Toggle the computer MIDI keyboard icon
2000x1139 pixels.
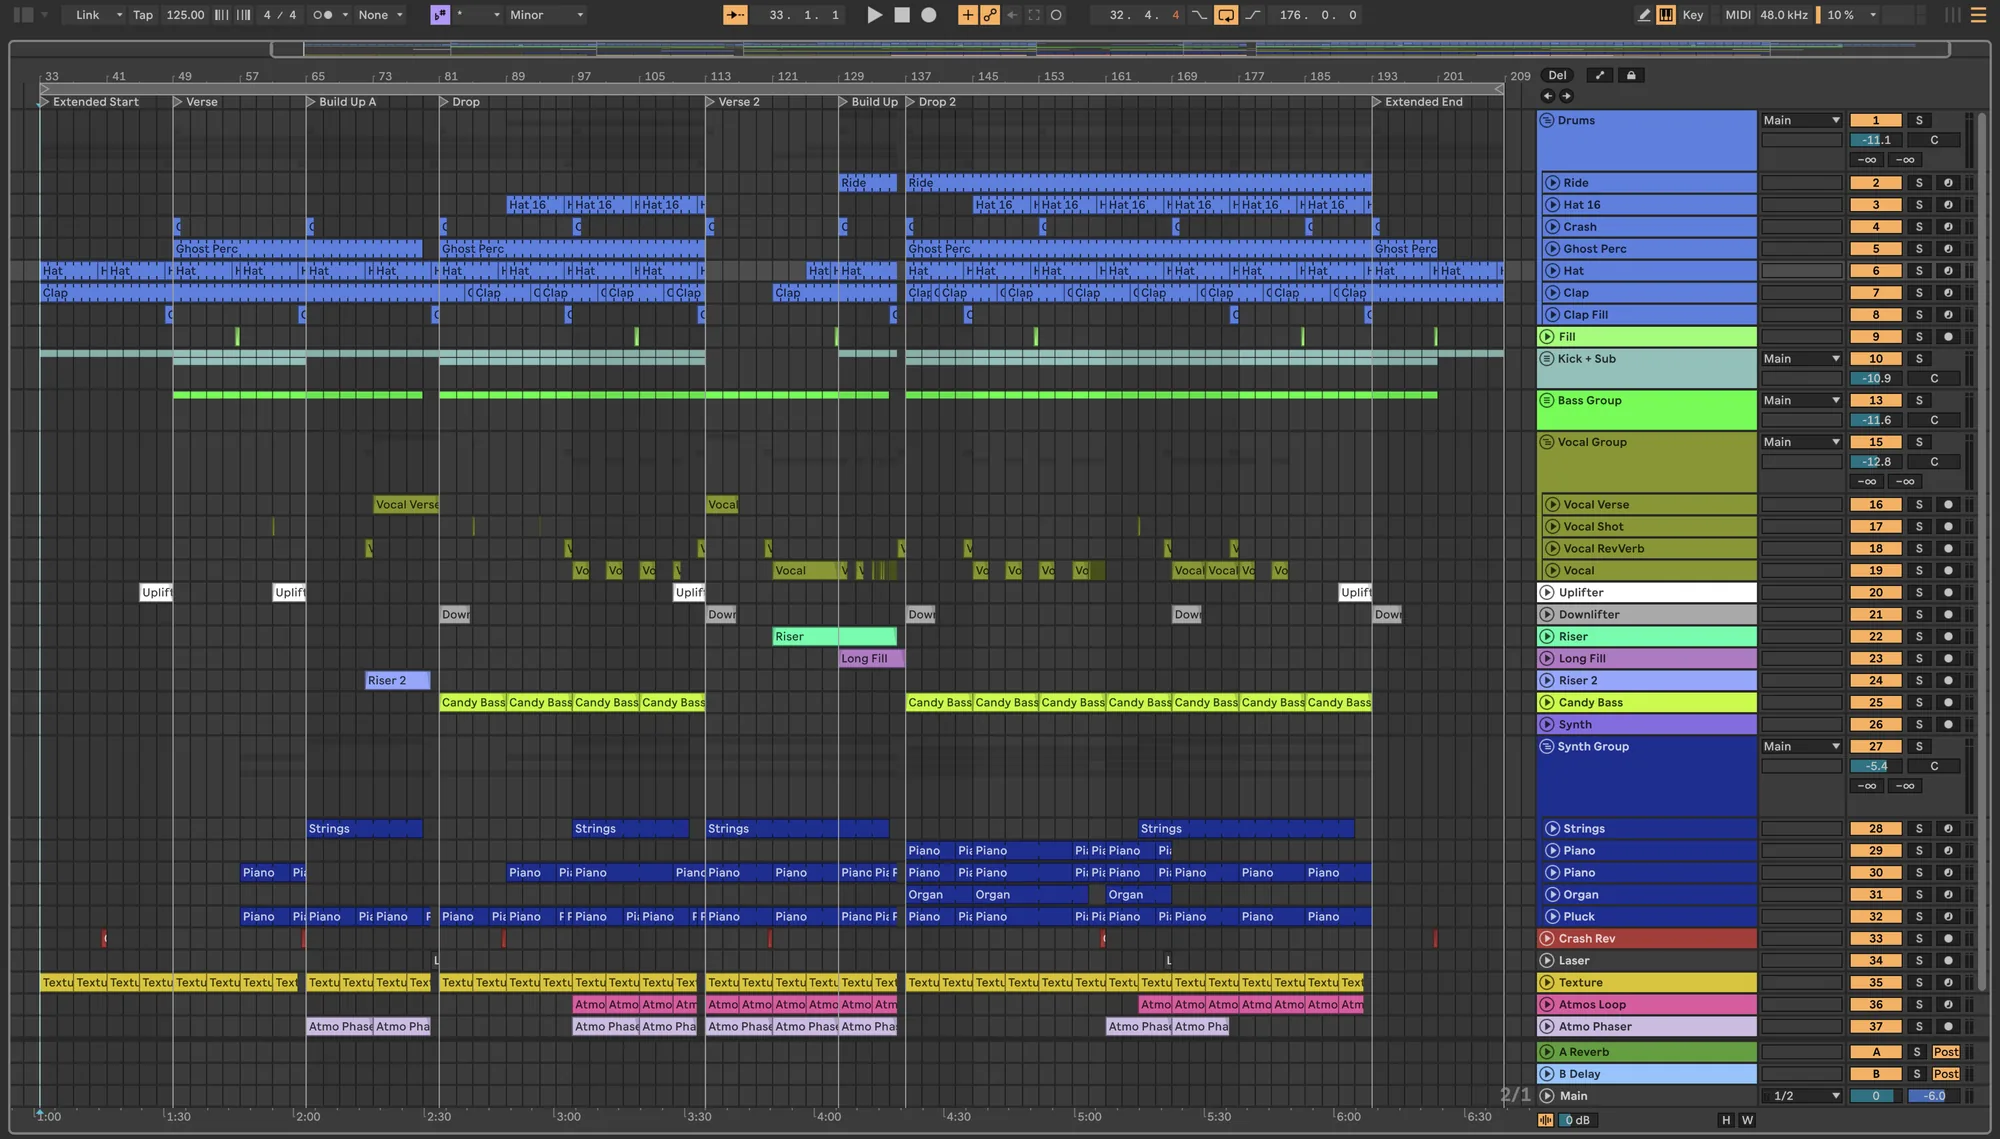1666,15
